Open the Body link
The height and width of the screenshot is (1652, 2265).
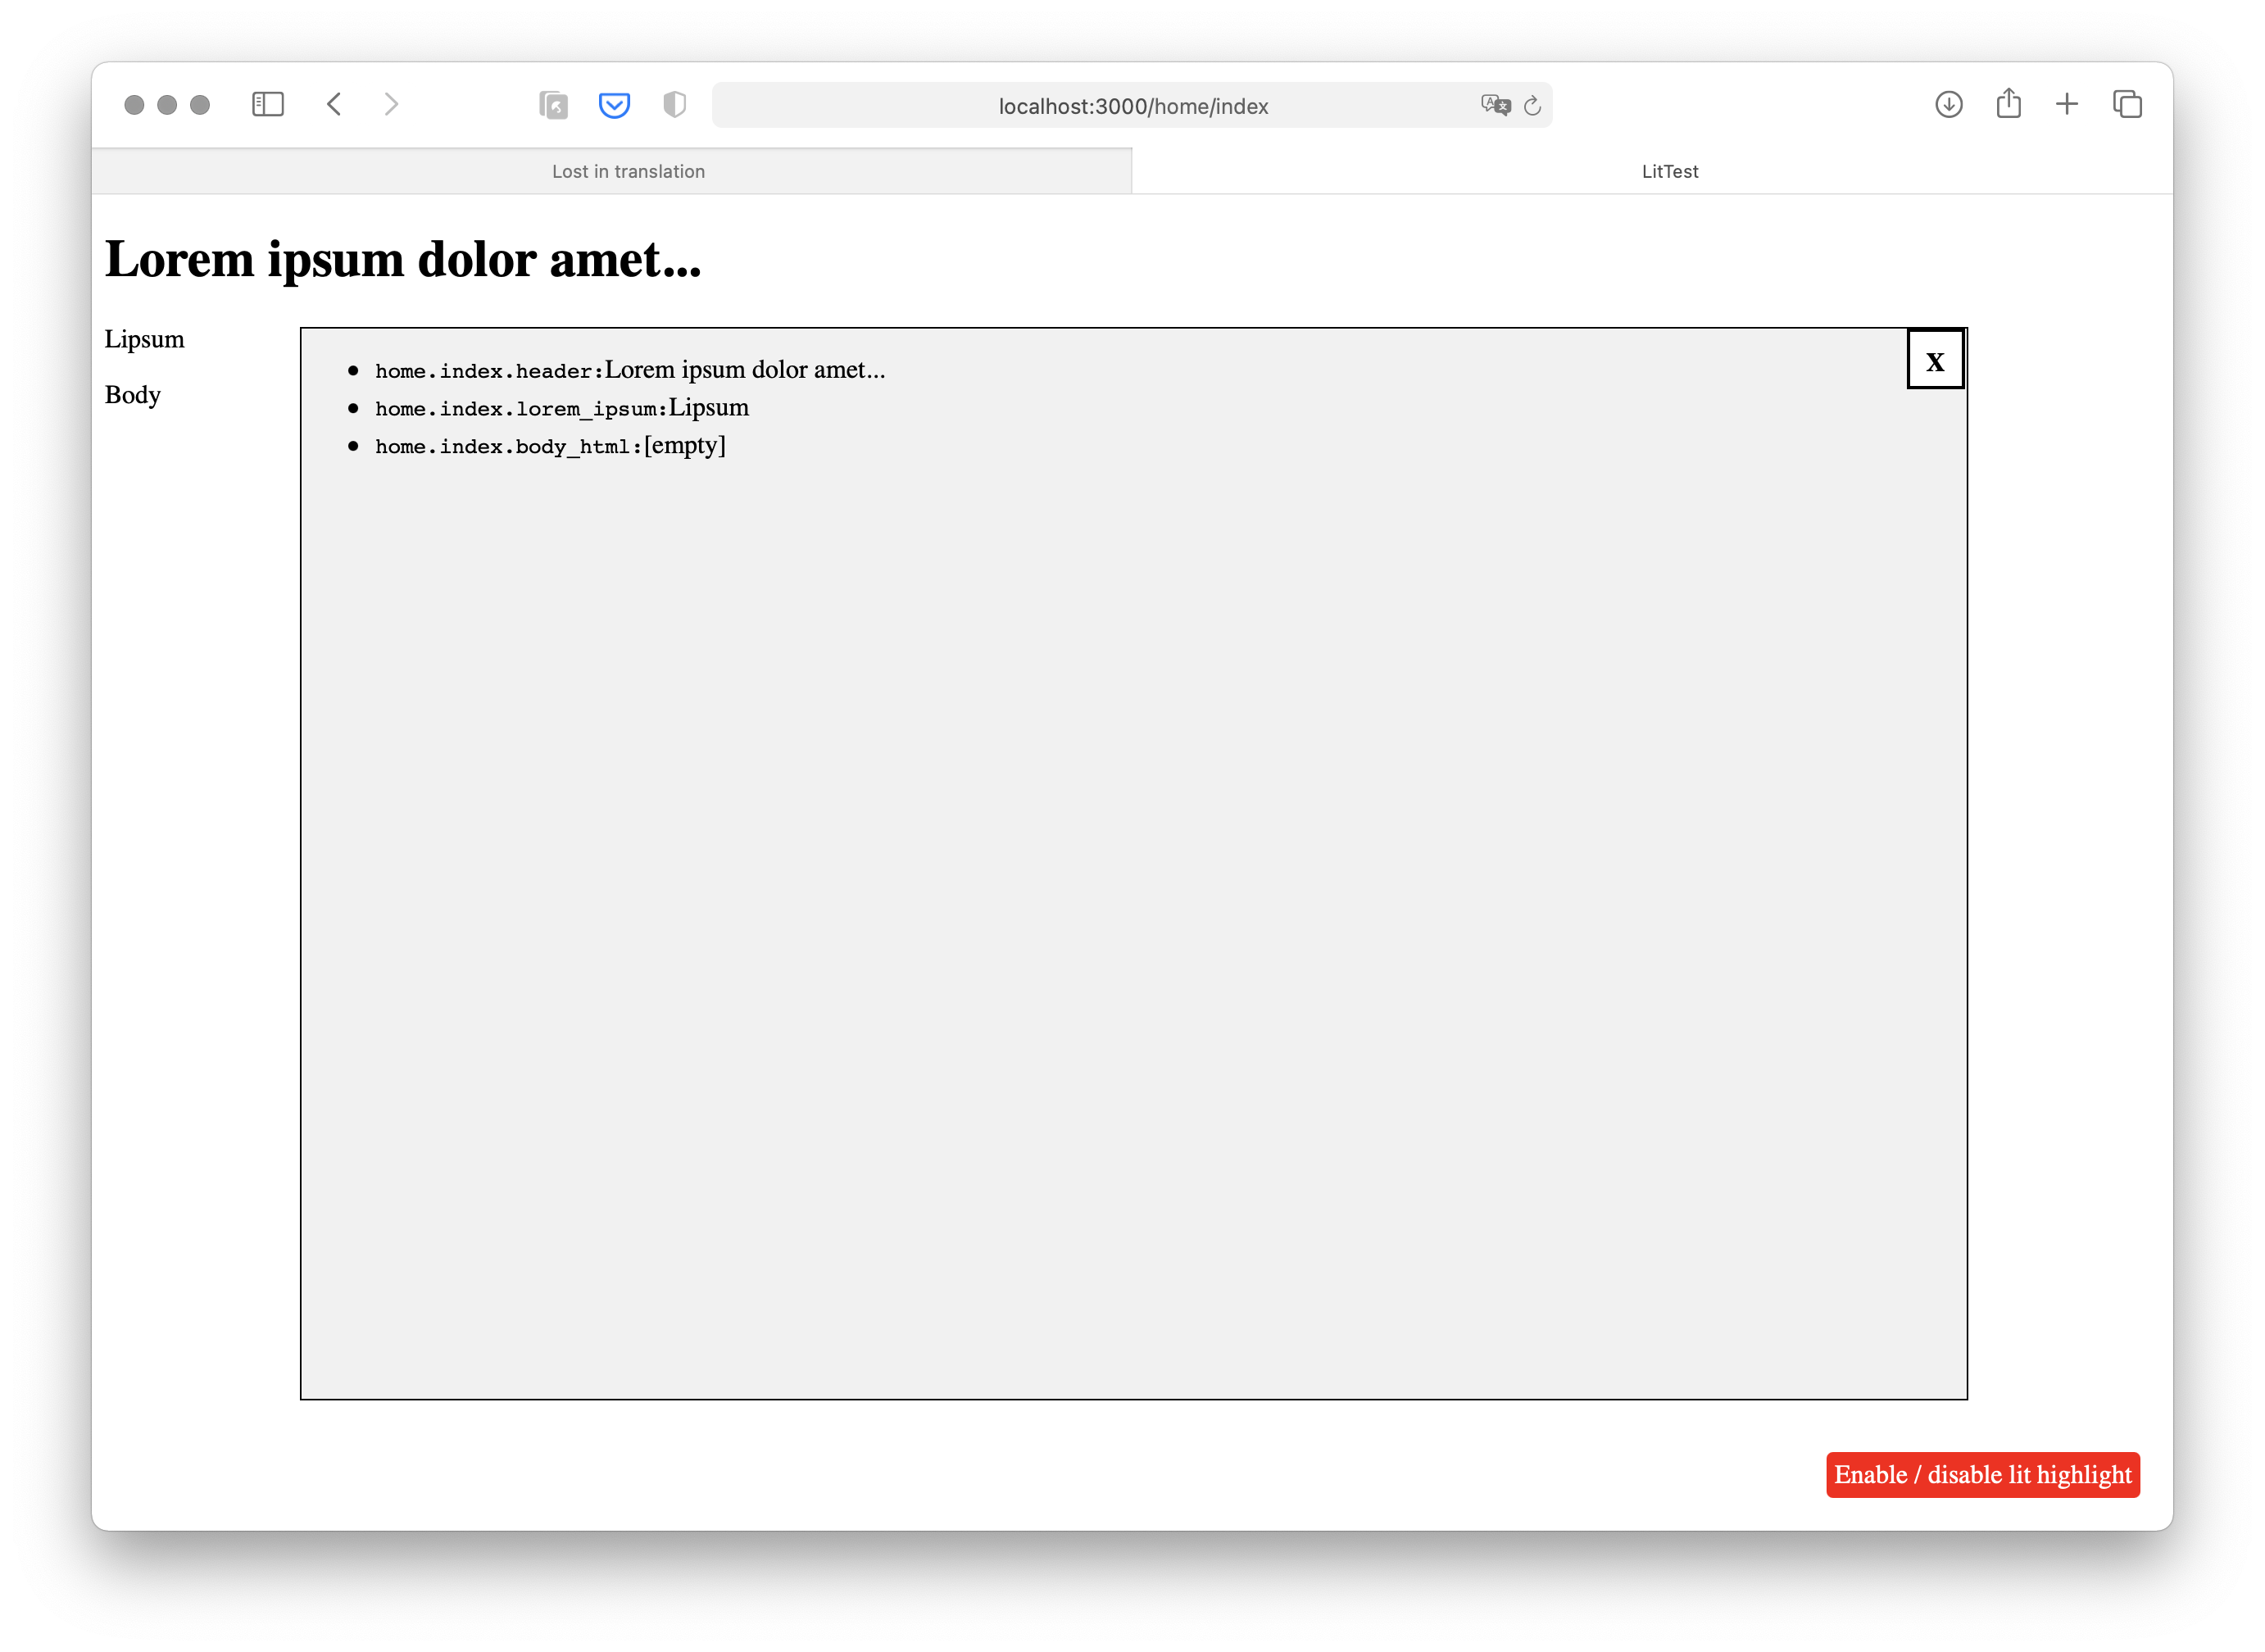(131, 395)
